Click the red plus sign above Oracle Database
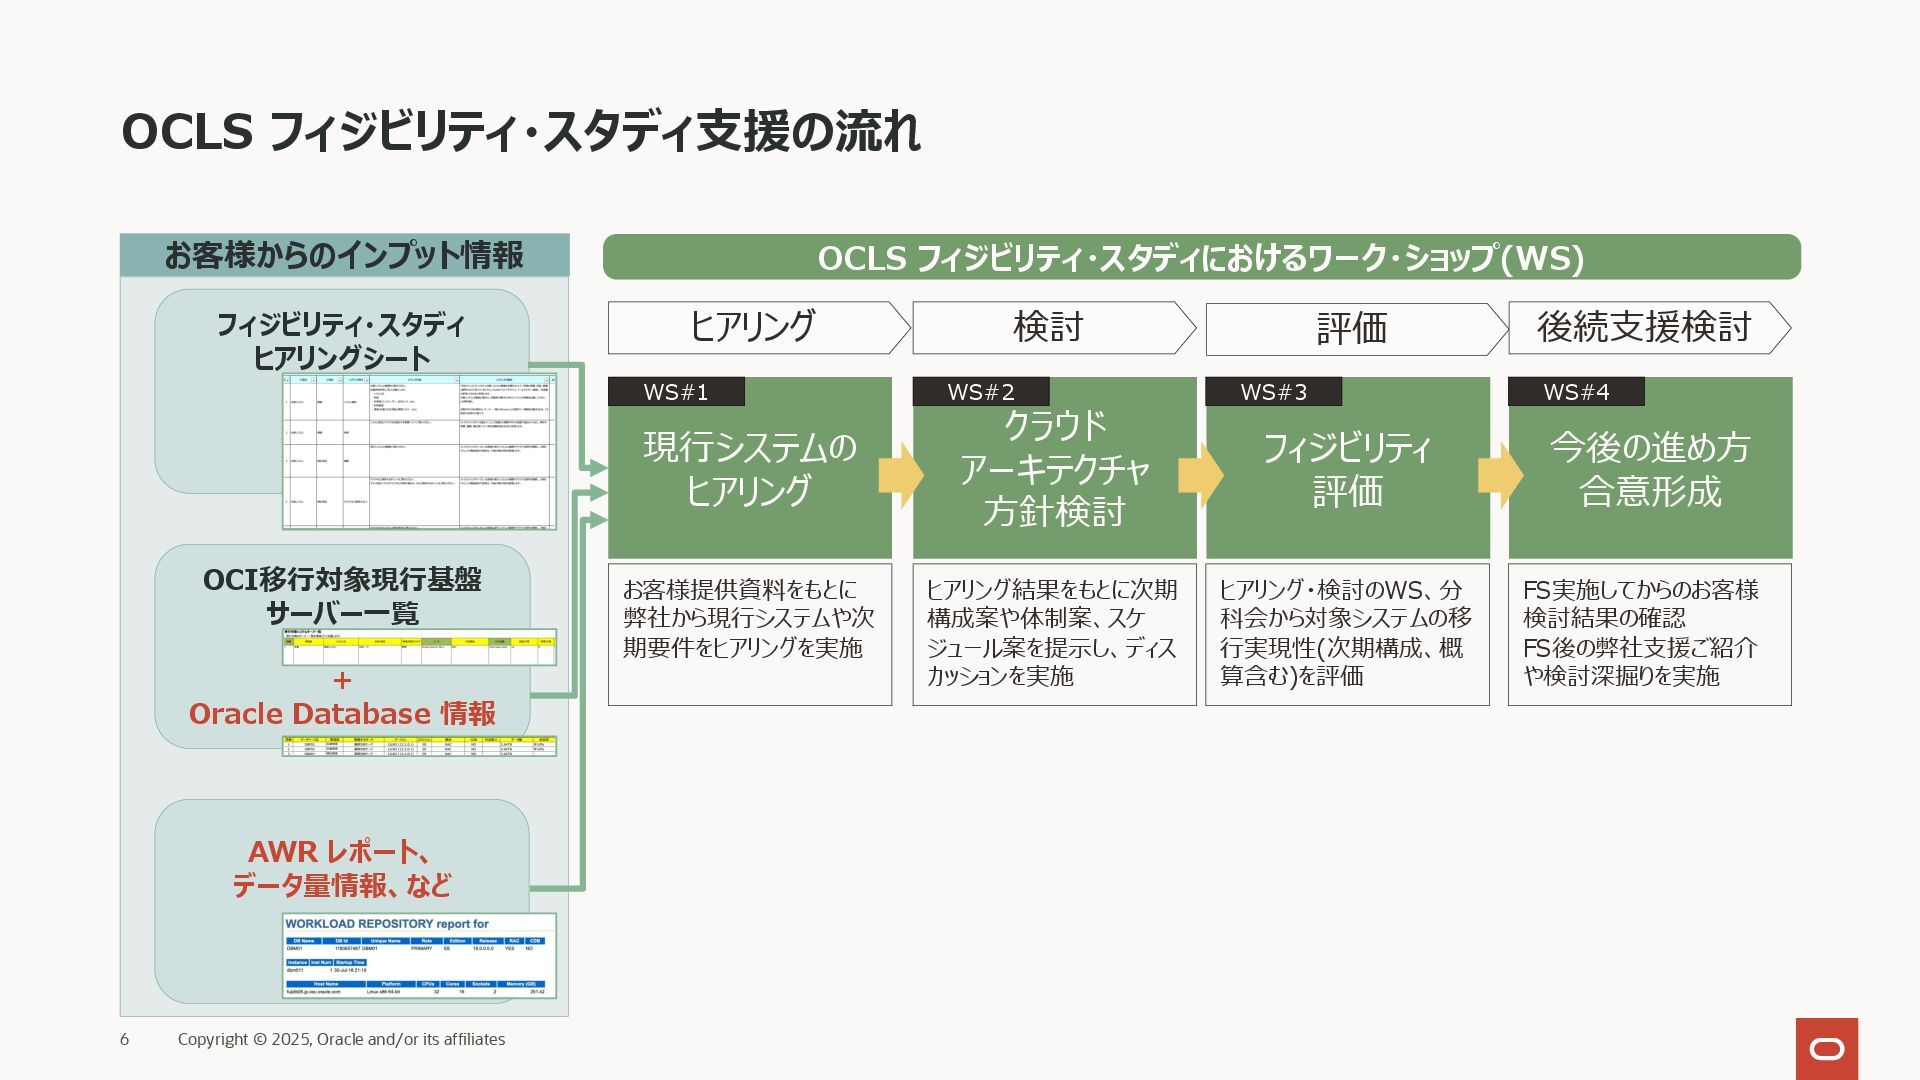This screenshot has height=1080, width=1920. [x=342, y=681]
